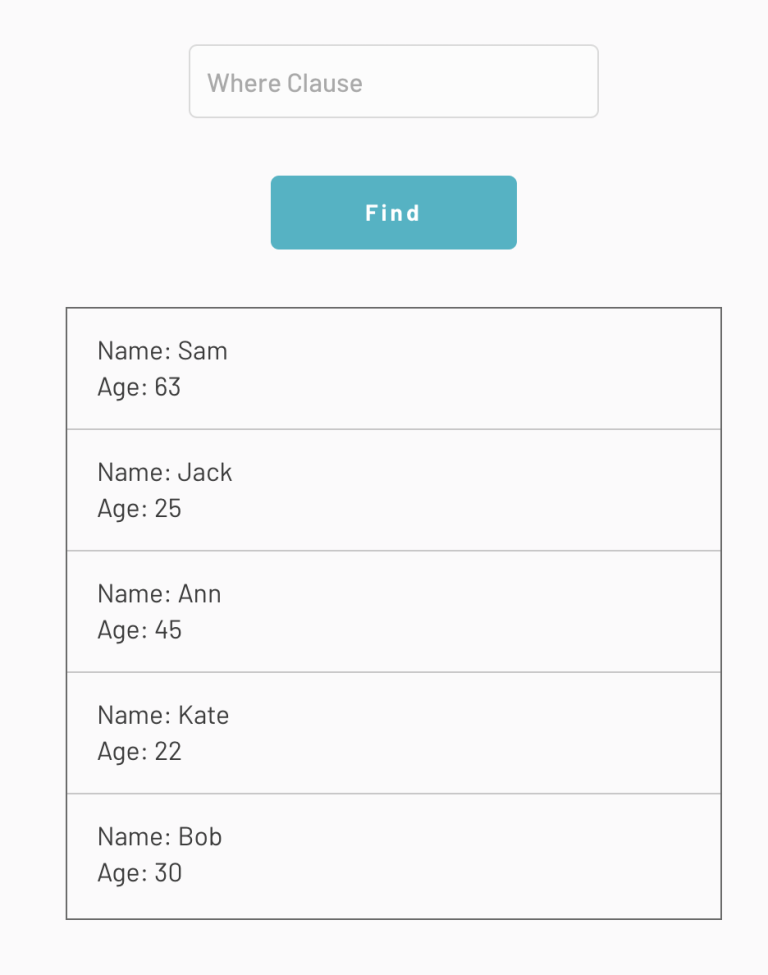Select the record for Kate
This screenshot has height=975, width=768.
click(393, 732)
